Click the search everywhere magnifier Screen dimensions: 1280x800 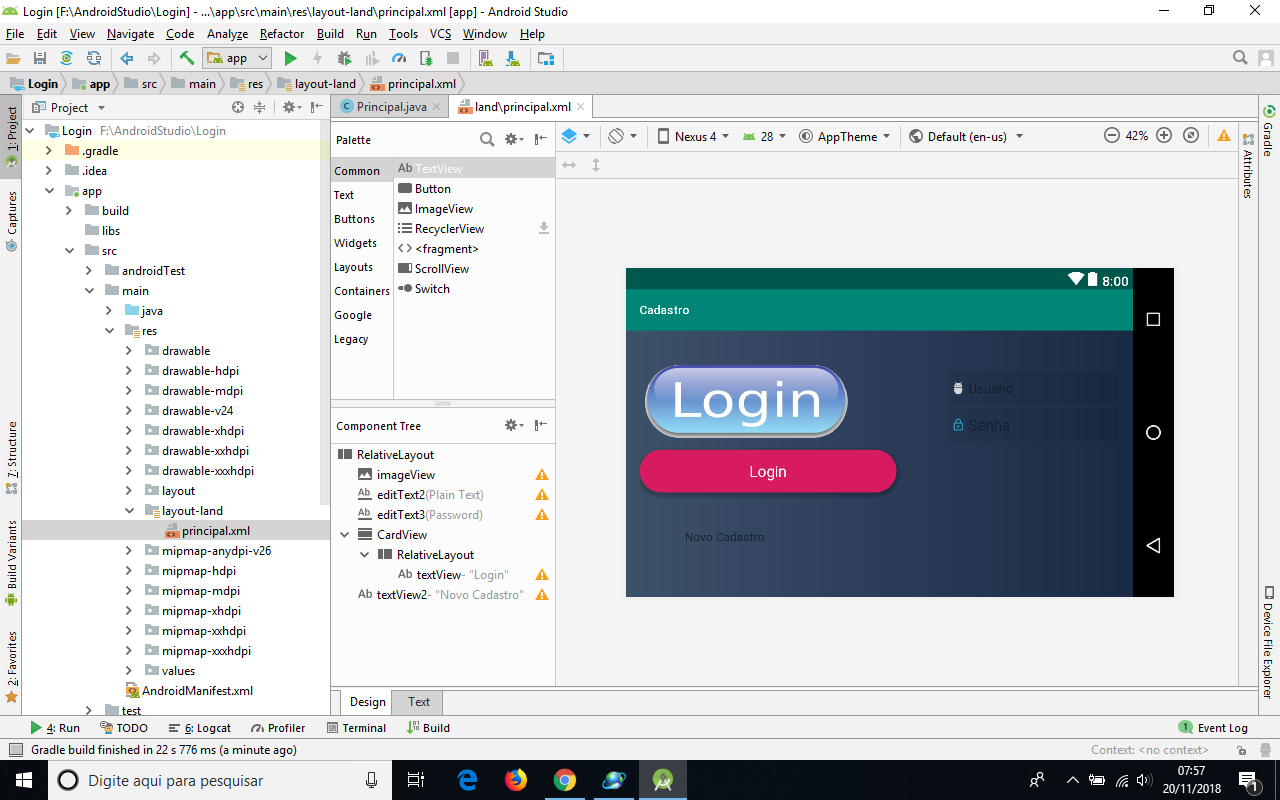1240,57
